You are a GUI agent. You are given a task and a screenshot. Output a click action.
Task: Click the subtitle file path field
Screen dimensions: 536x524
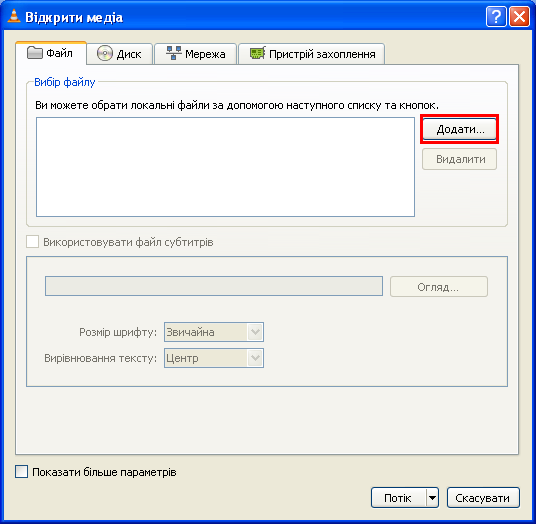click(214, 286)
